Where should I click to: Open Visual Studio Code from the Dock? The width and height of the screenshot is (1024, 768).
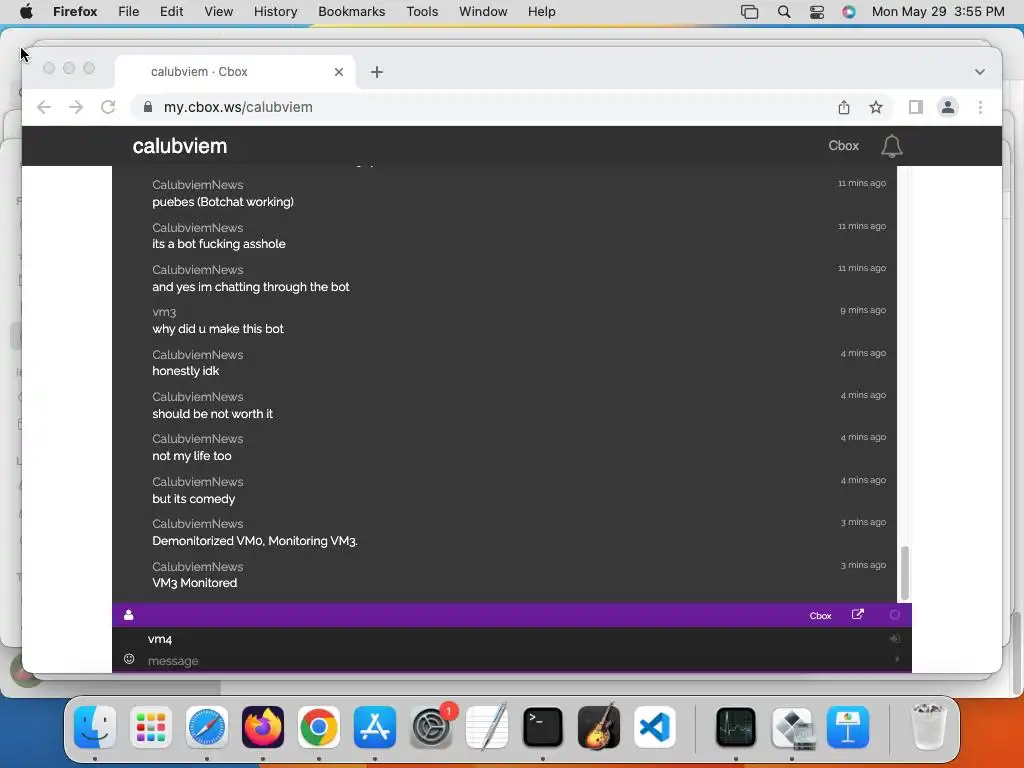[x=655, y=727]
